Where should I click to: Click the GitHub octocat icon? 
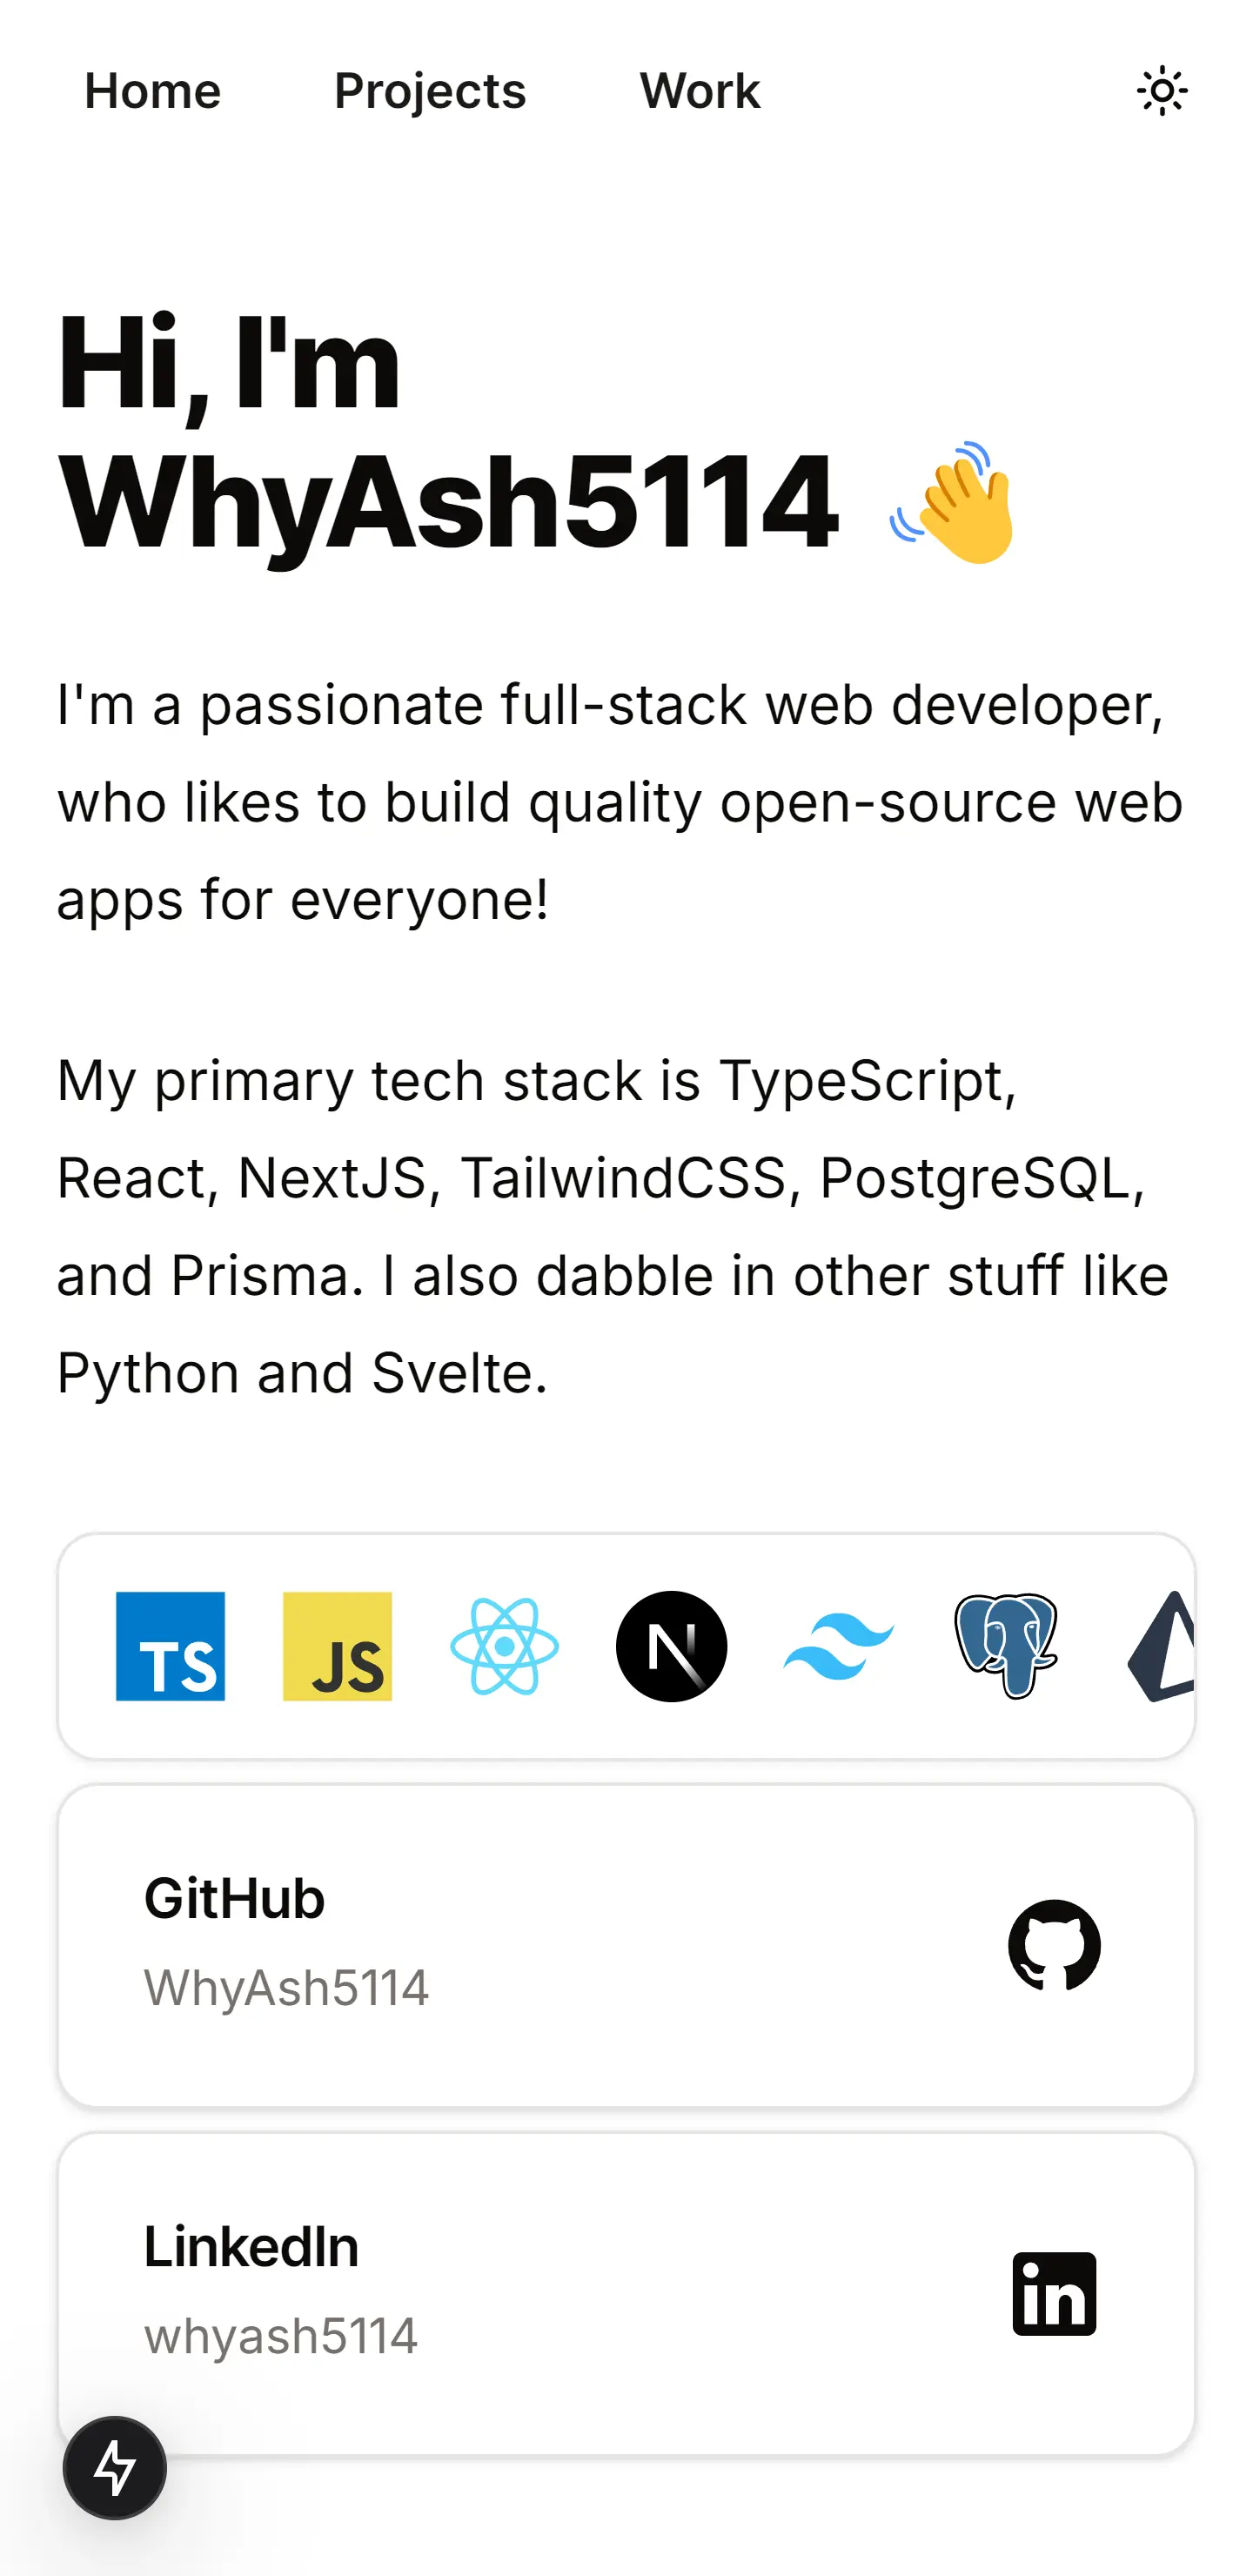click(x=1054, y=1945)
